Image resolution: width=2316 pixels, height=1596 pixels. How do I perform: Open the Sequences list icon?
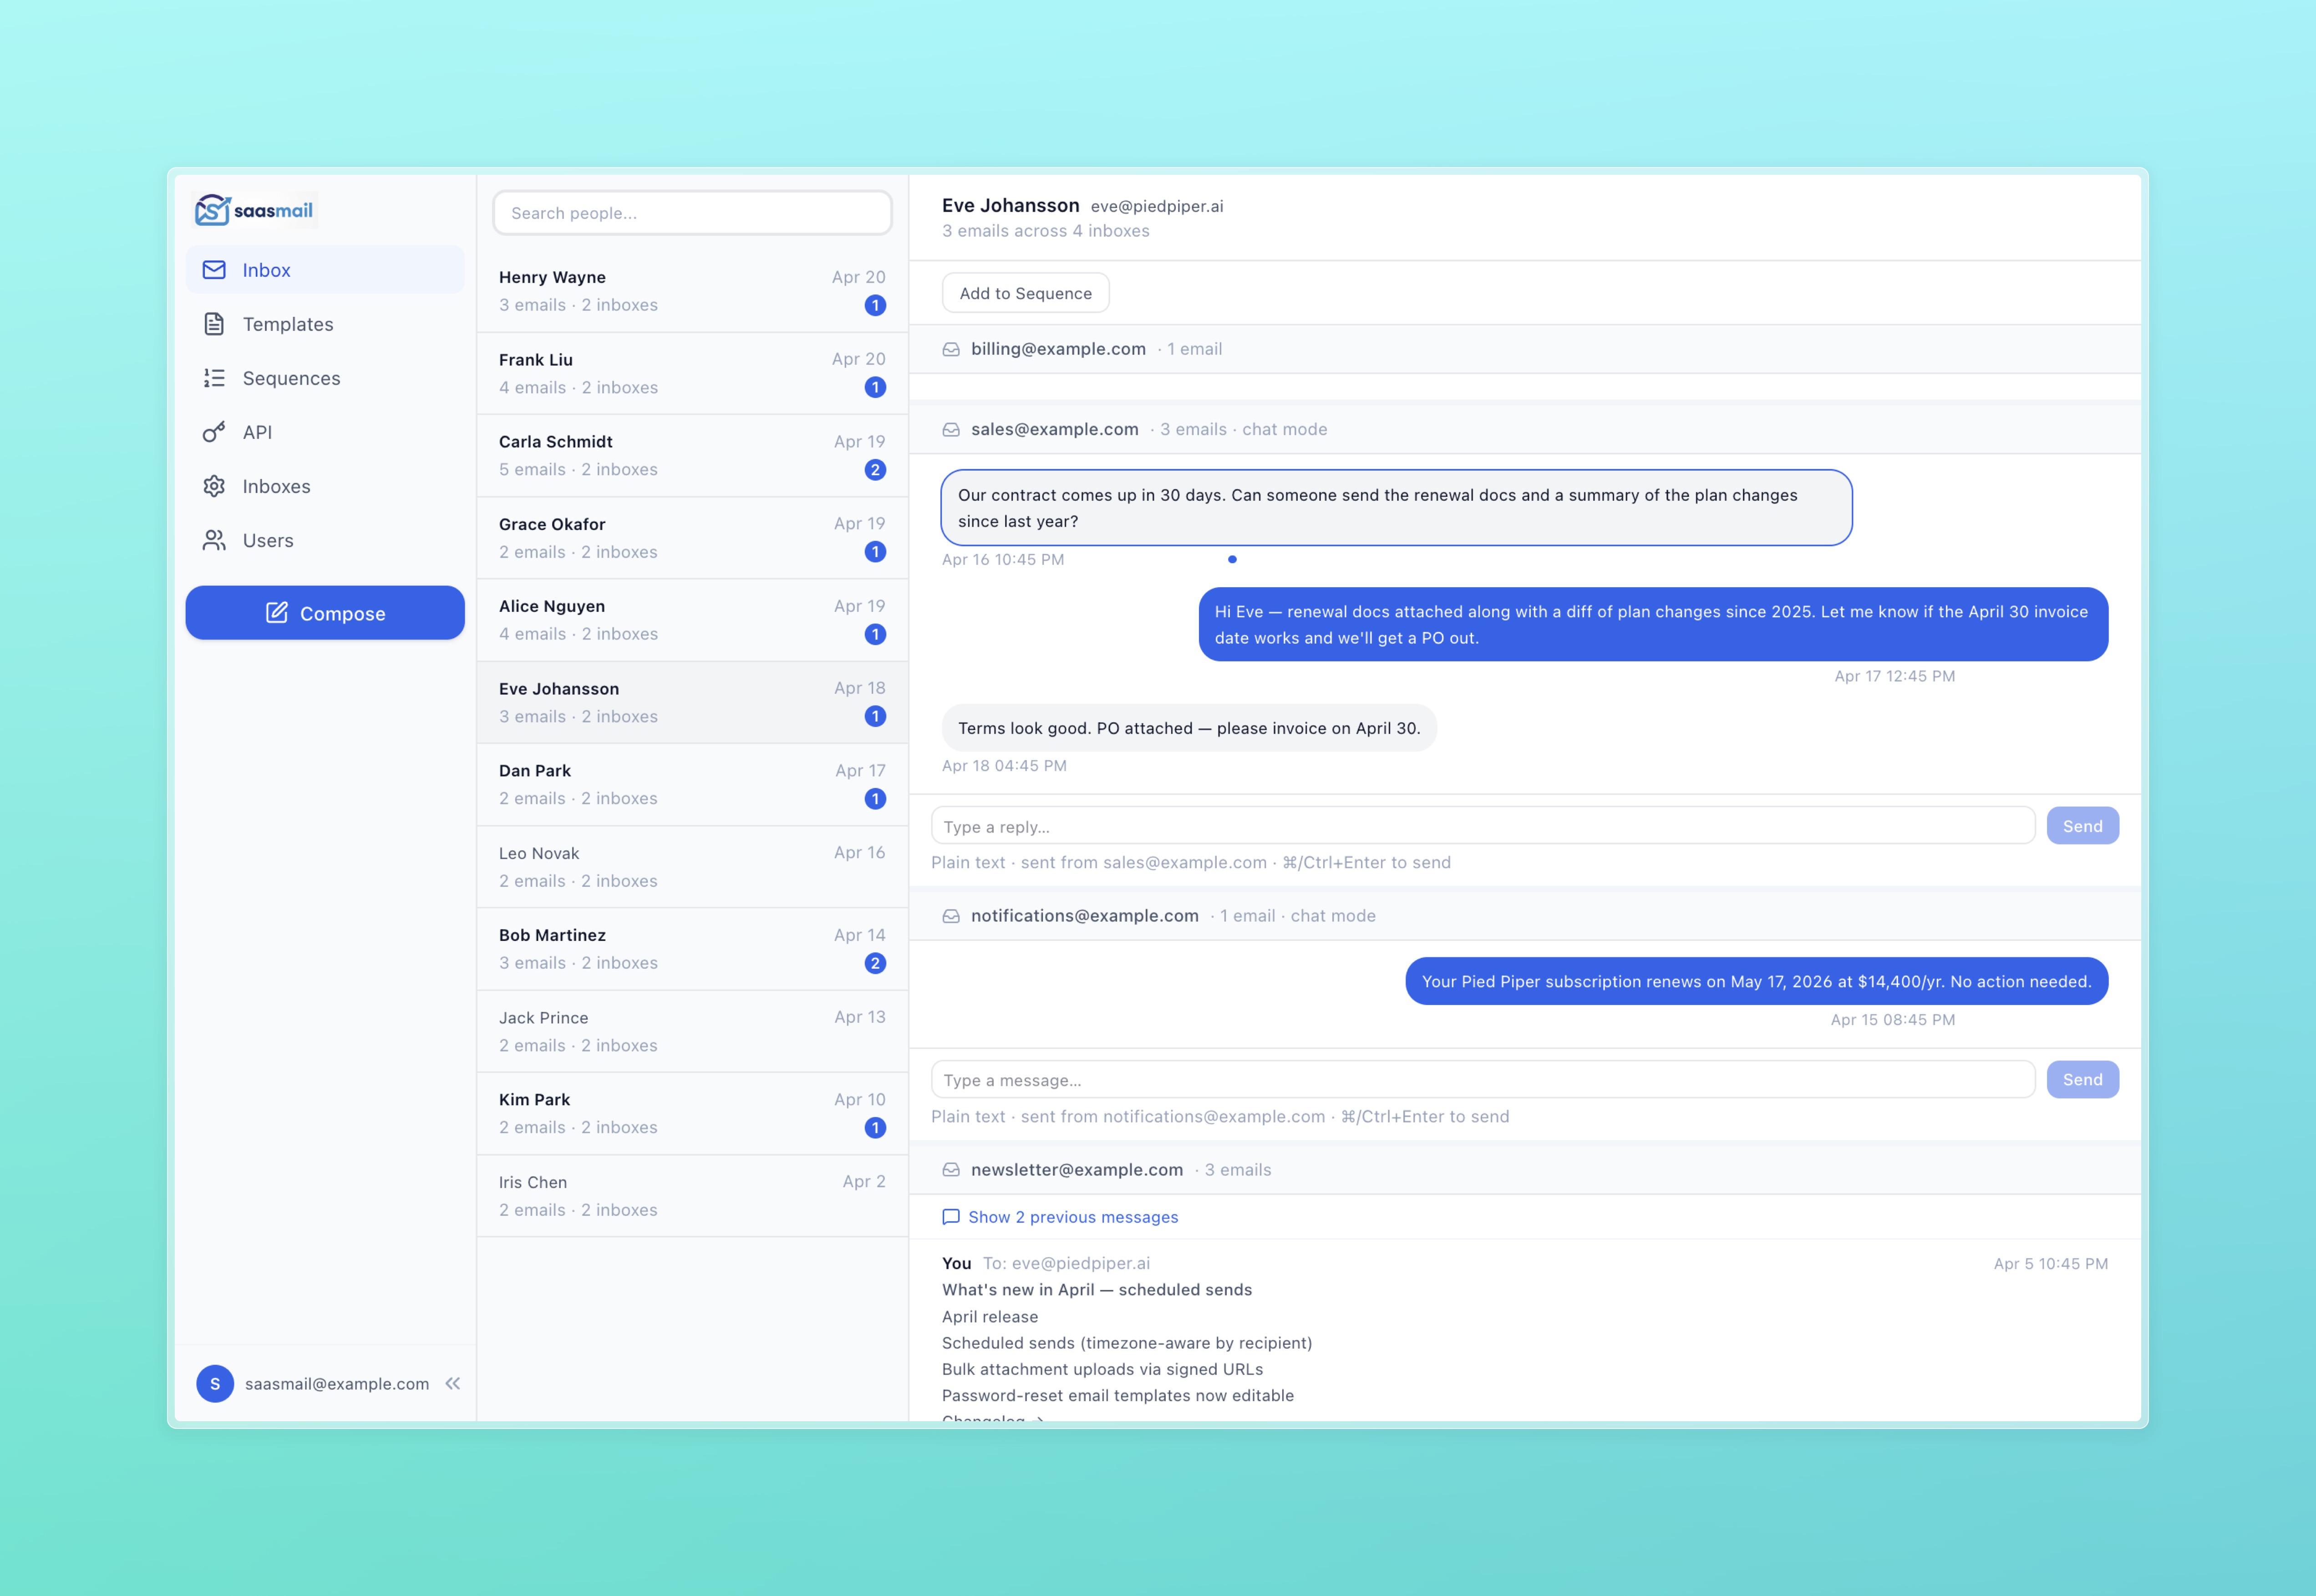click(214, 378)
